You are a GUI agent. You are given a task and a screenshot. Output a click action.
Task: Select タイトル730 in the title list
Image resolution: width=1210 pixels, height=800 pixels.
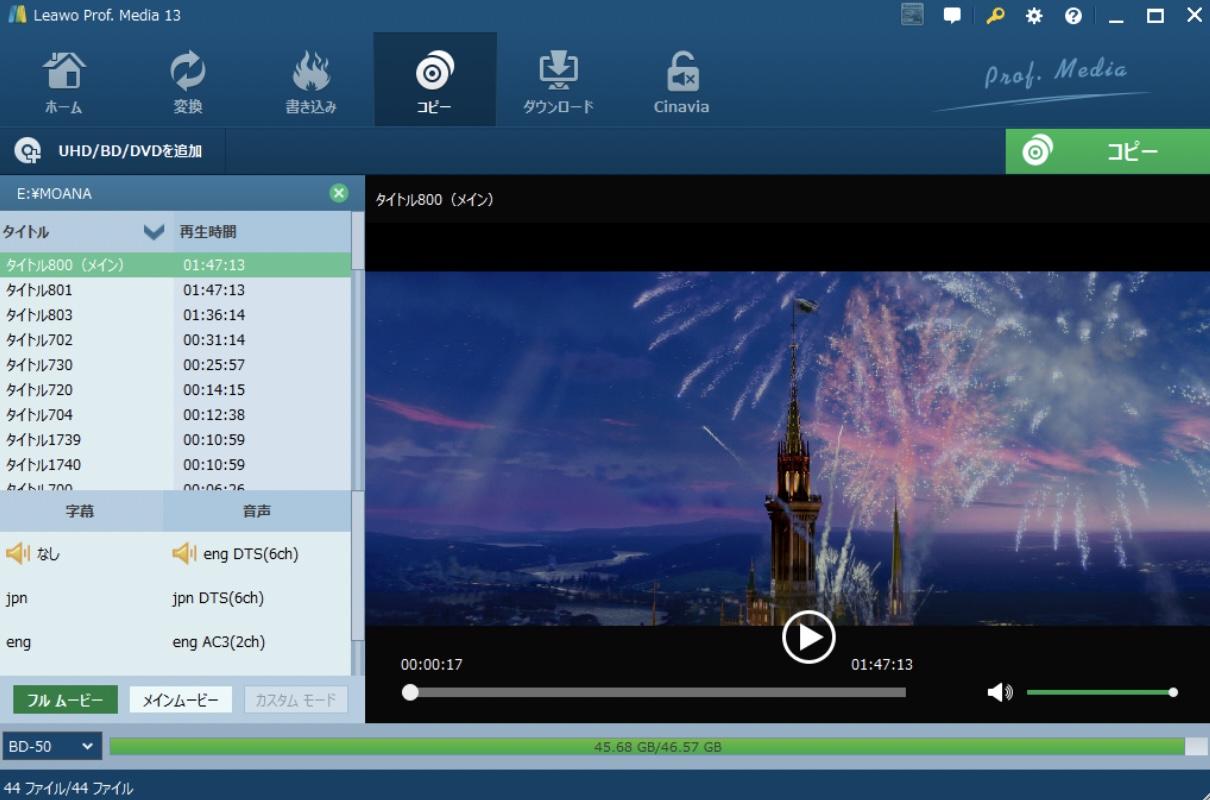tap(175, 365)
